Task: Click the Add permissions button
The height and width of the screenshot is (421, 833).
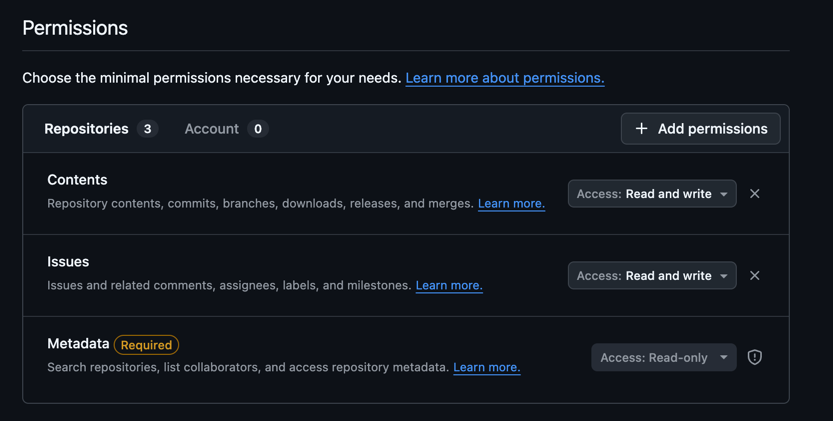Action: pyautogui.click(x=701, y=129)
